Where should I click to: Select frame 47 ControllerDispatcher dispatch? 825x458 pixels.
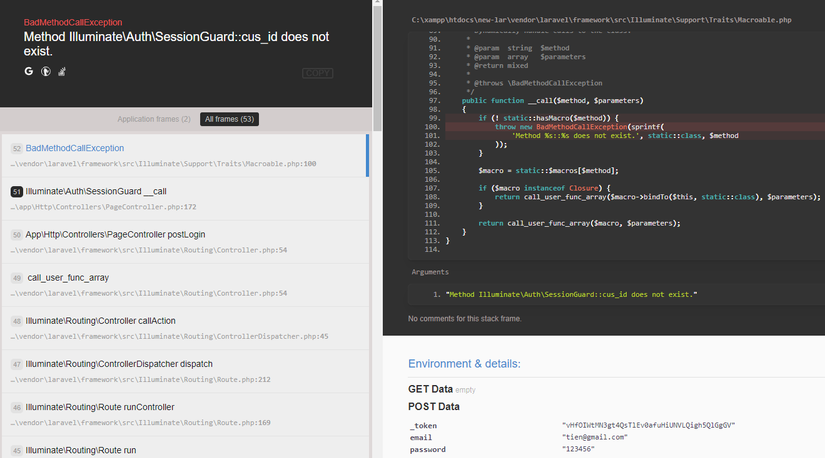coord(185,371)
